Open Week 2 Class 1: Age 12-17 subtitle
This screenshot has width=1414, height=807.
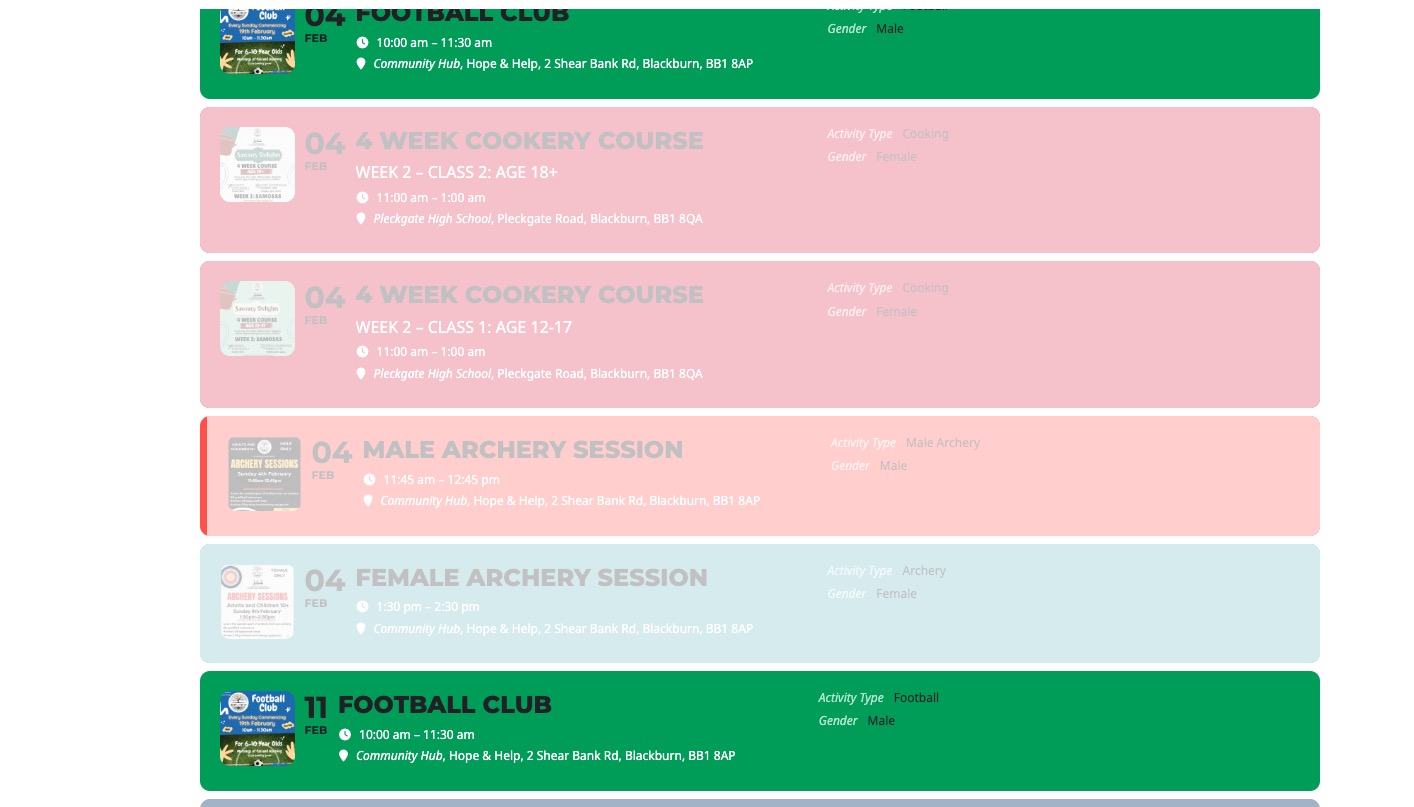coord(464,327)
